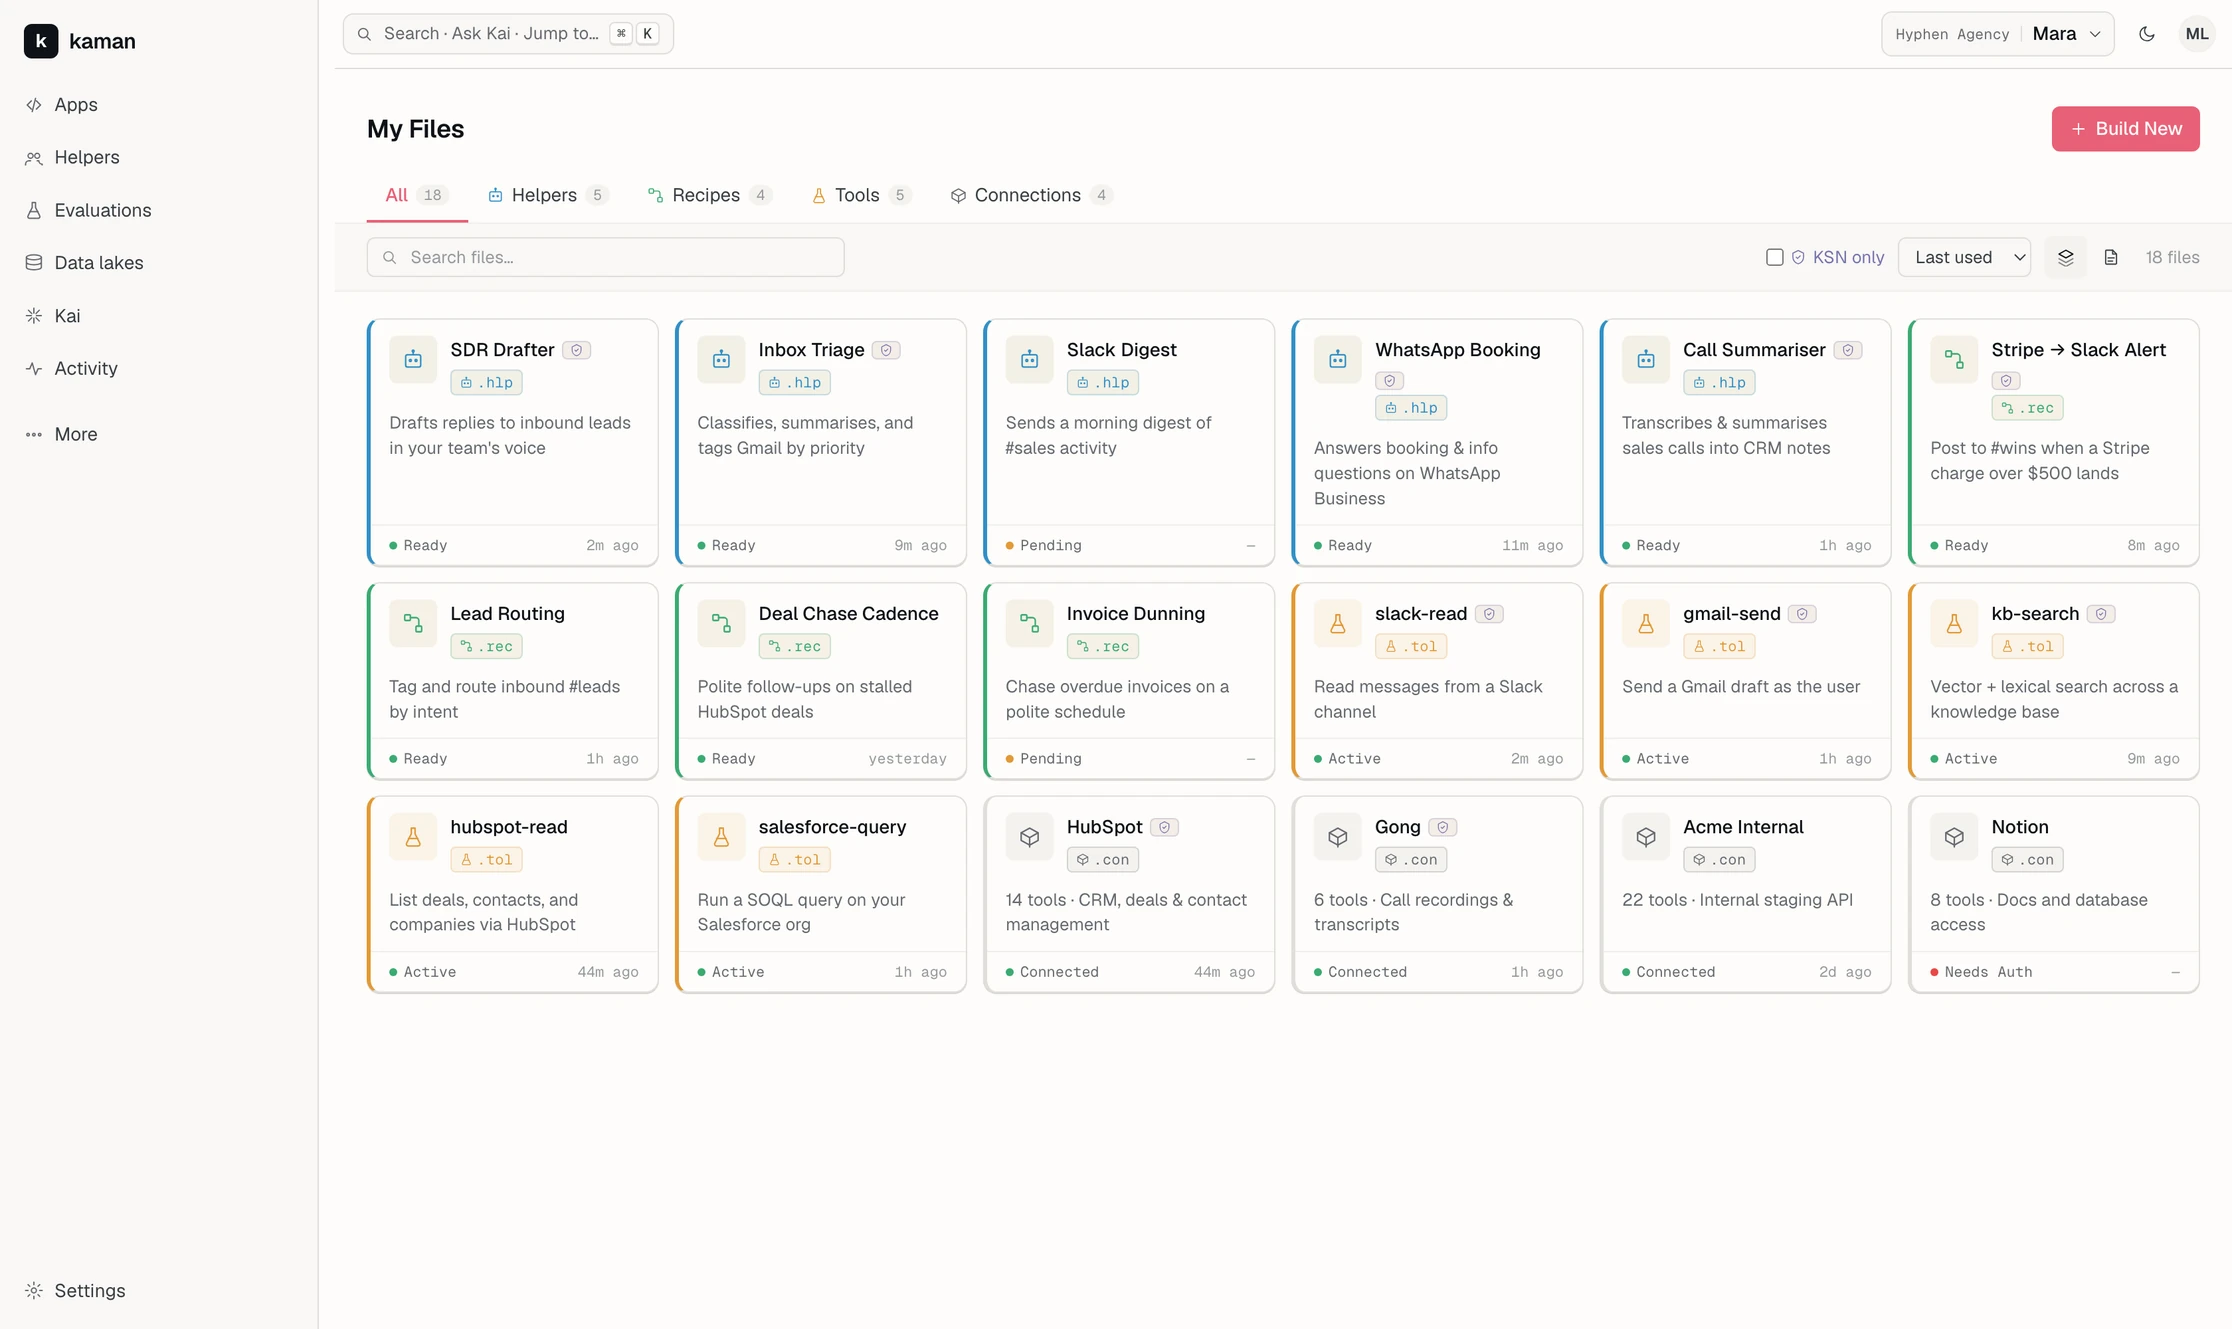Click the My Files heading
Viewport: 2232px width, 1329px height.
[415, 129]
